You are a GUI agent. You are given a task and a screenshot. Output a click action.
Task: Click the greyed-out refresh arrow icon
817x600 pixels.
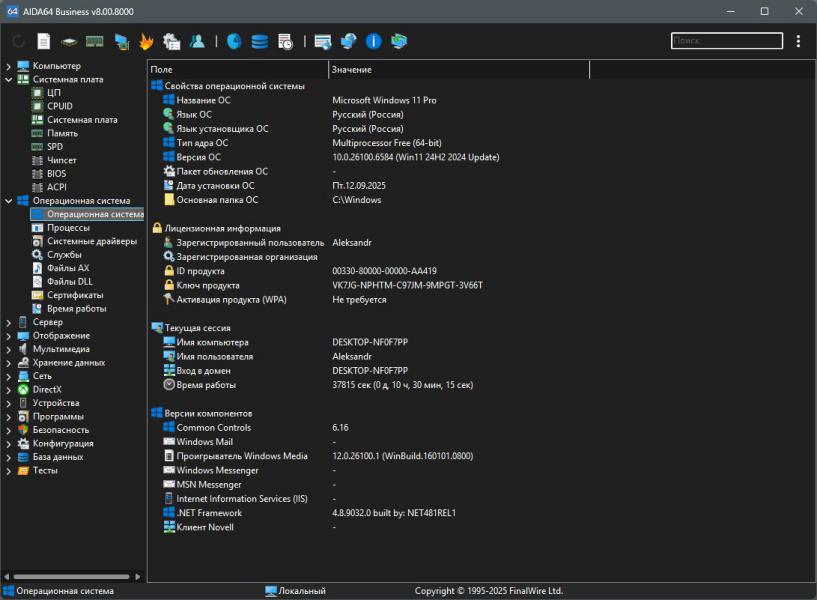pyautogui.click(x=18, y=41)
